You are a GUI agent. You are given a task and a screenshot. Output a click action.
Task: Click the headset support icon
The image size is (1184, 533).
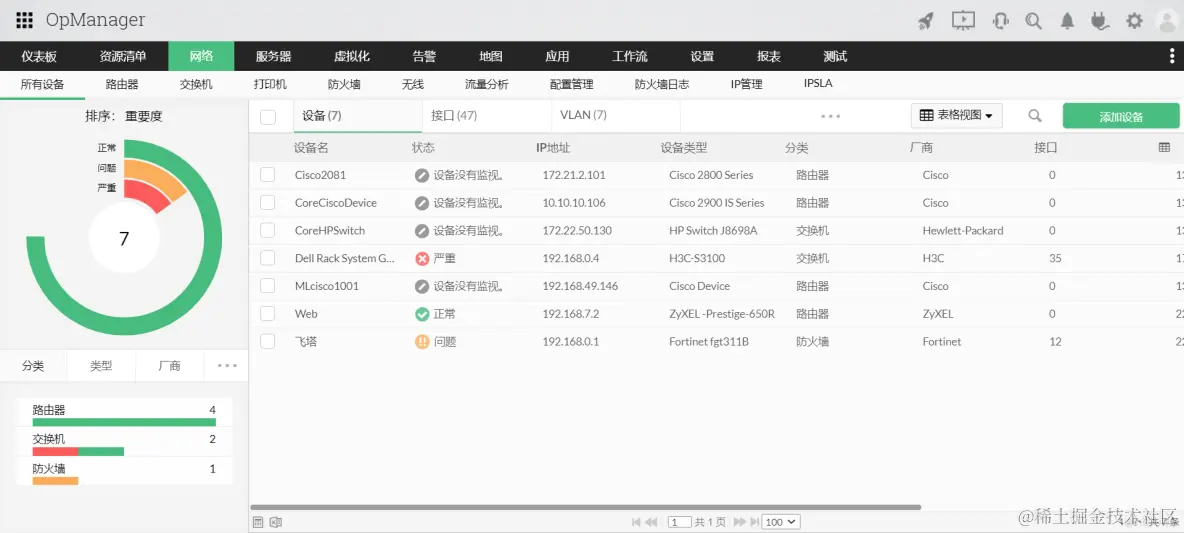coord(1001,21)
